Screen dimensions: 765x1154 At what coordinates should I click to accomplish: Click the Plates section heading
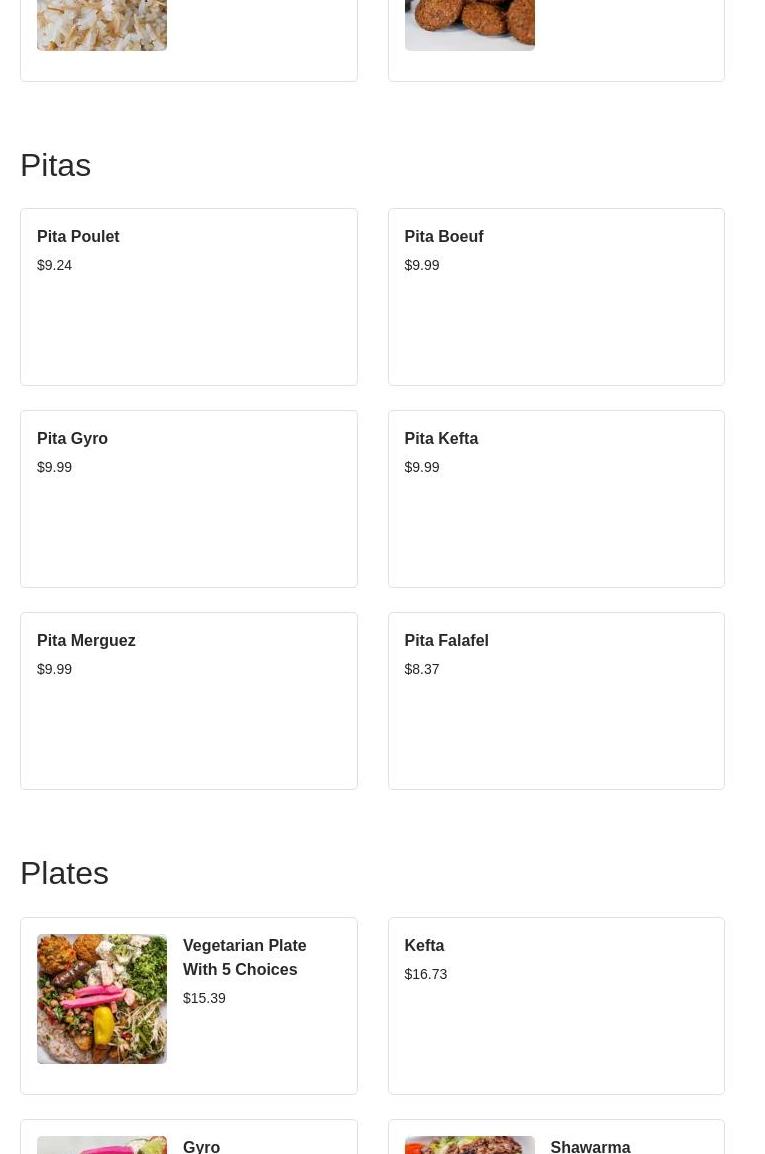tap(64, 873)
